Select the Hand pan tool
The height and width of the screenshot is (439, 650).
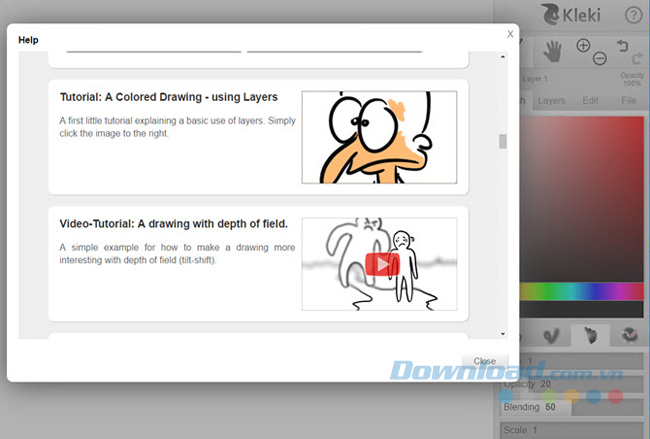tap(551, 54)
